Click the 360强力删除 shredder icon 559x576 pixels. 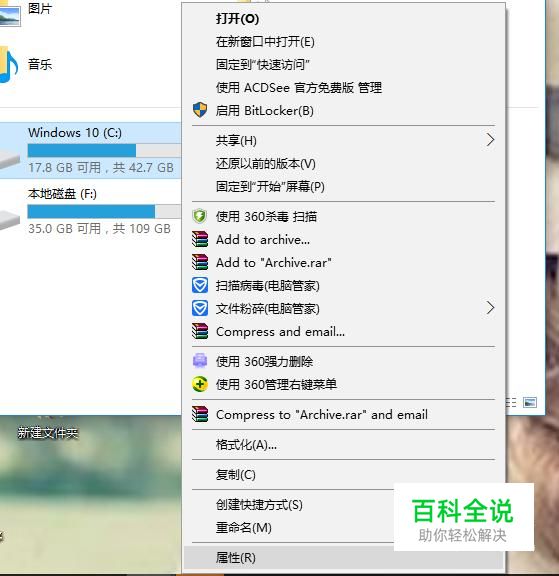tap(200, 361)
